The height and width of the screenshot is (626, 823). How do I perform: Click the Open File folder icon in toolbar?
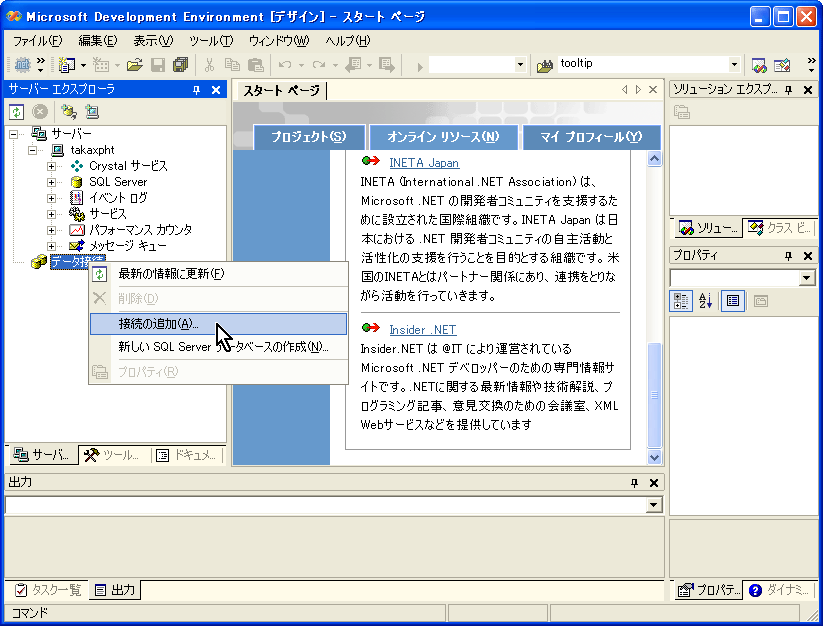click(134, 64)
